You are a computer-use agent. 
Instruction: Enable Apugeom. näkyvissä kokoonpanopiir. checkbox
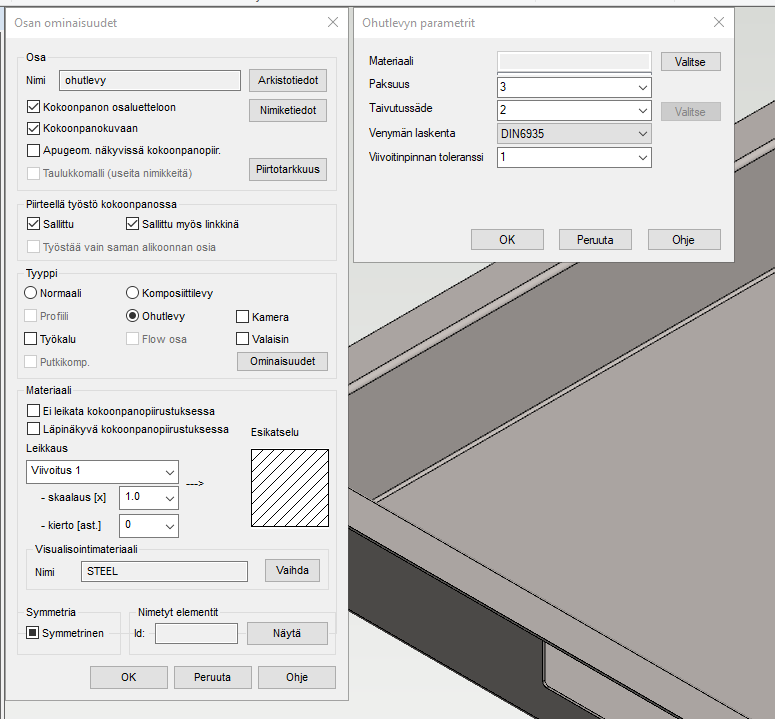coord(34,151)
